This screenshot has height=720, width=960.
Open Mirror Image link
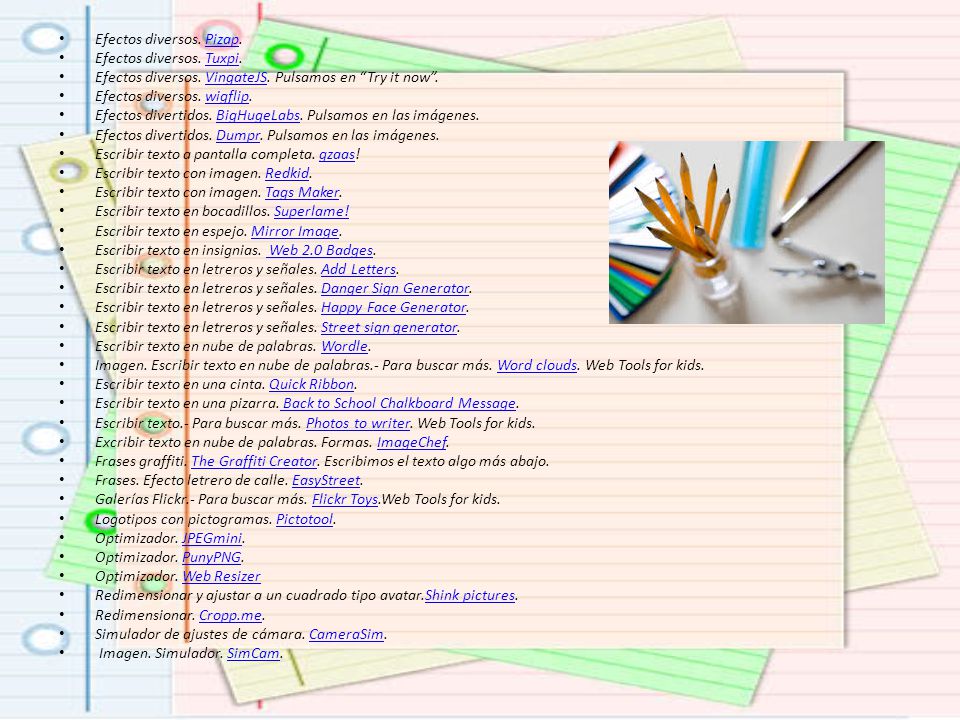[x=295, y=231]
